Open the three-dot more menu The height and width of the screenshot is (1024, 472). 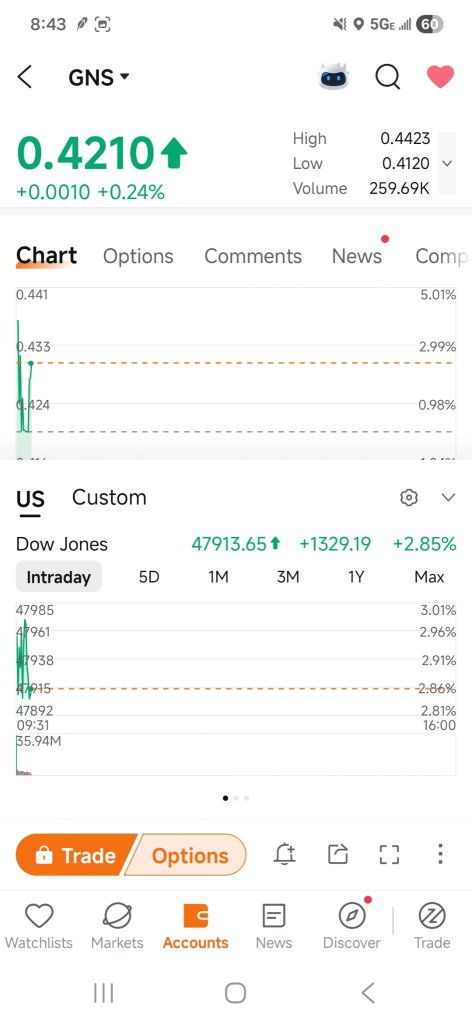tap(441, 854)
